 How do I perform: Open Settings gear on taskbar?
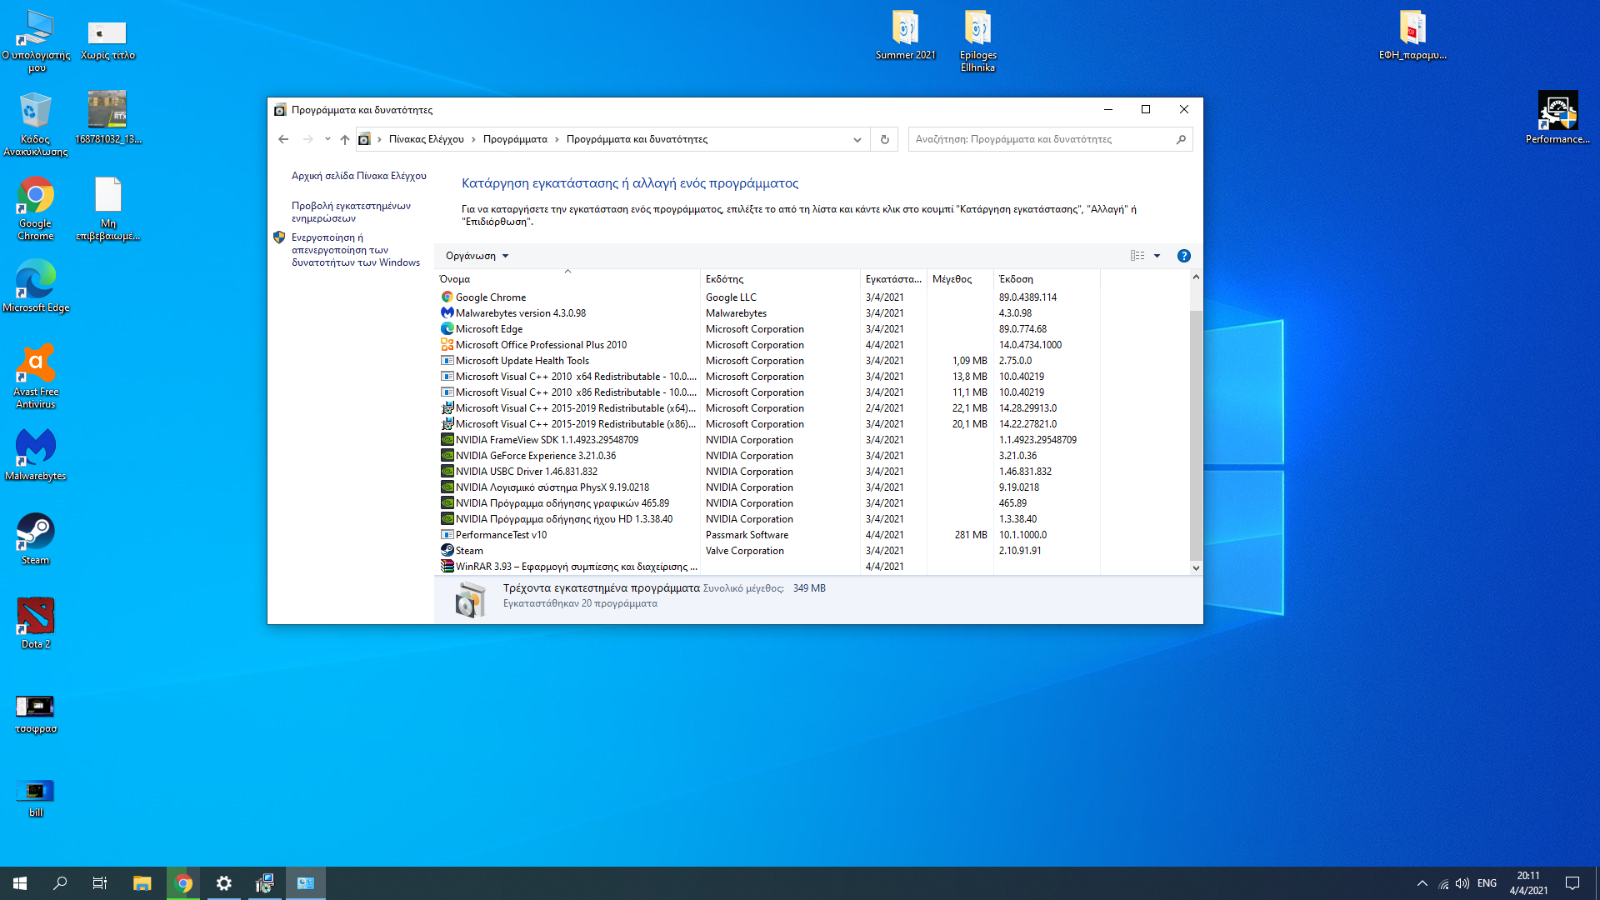[224, 883]
